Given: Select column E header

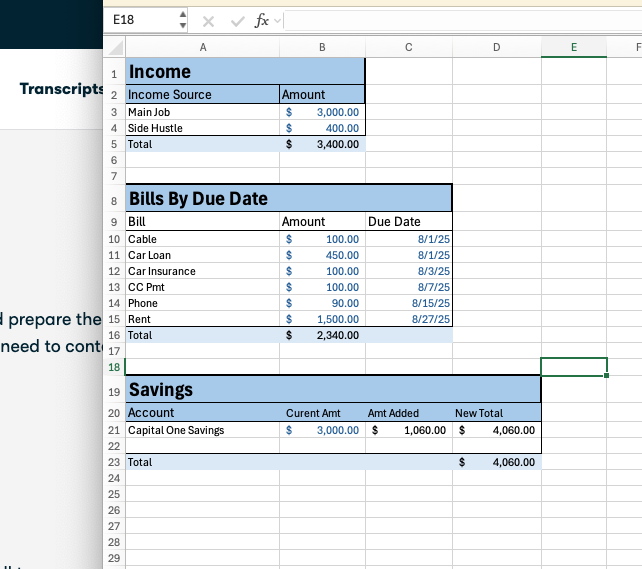Looking at the screenshot, I should (574, 47).
